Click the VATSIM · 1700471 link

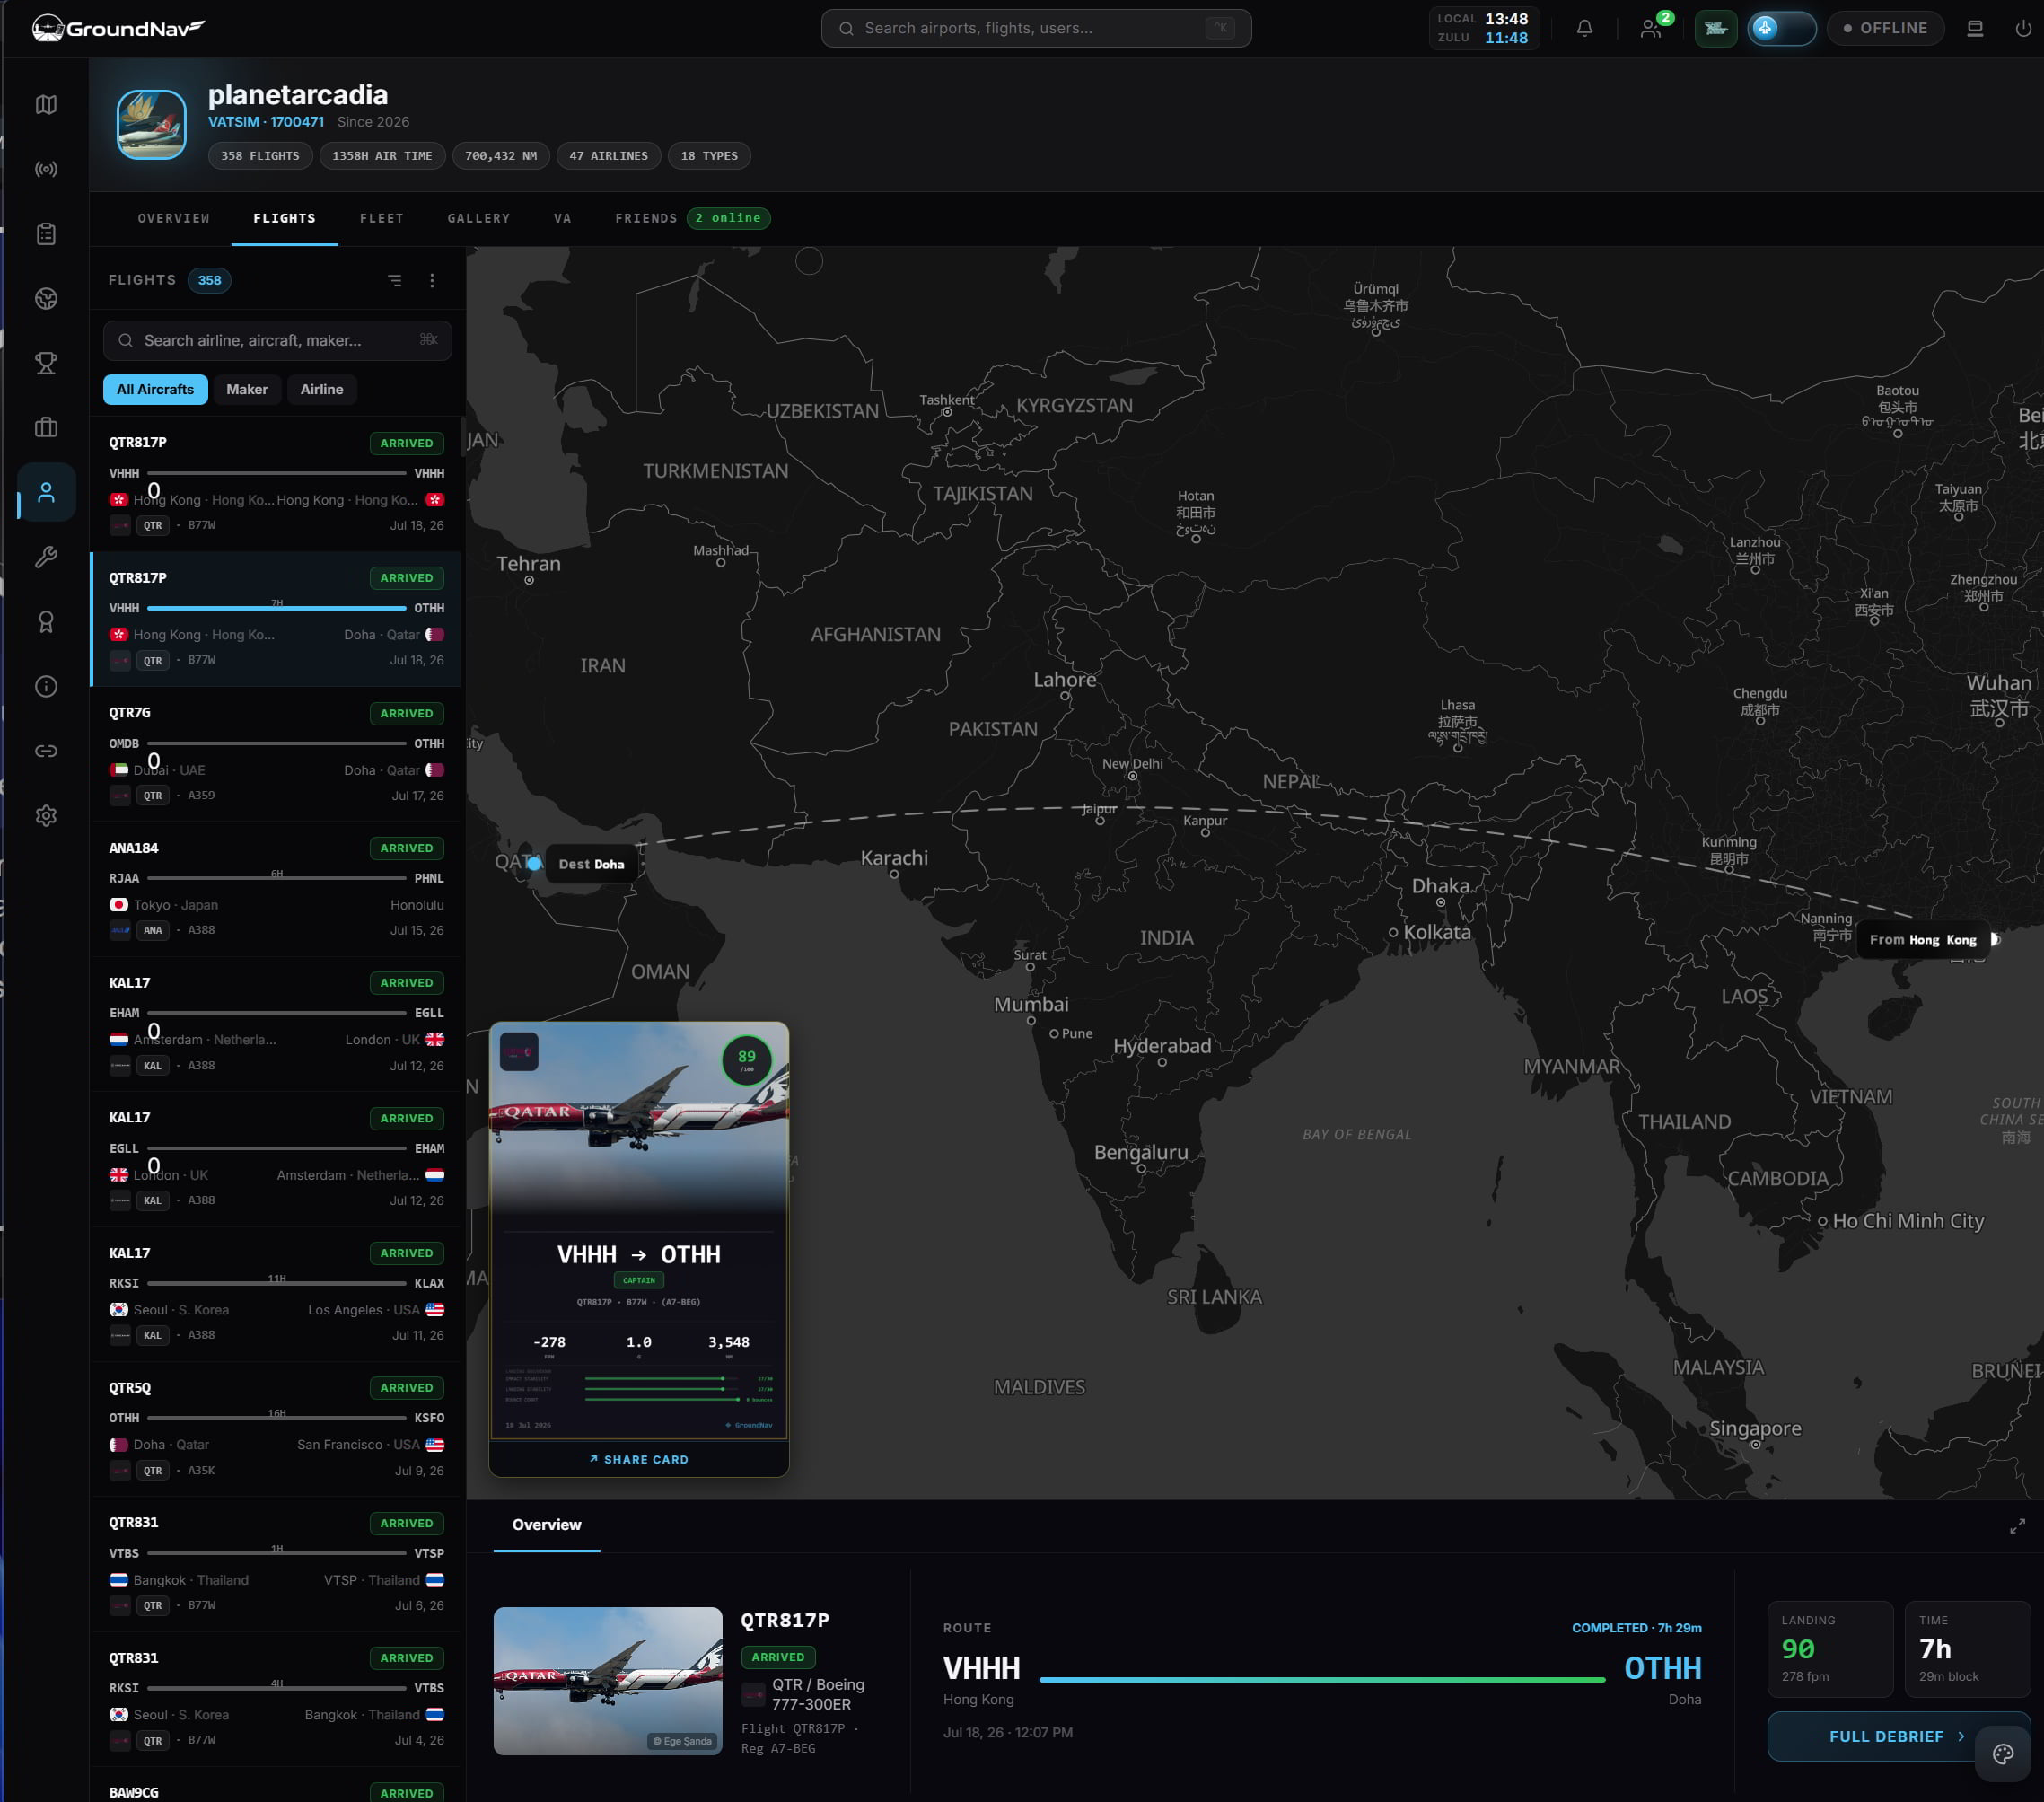point(266,122)
